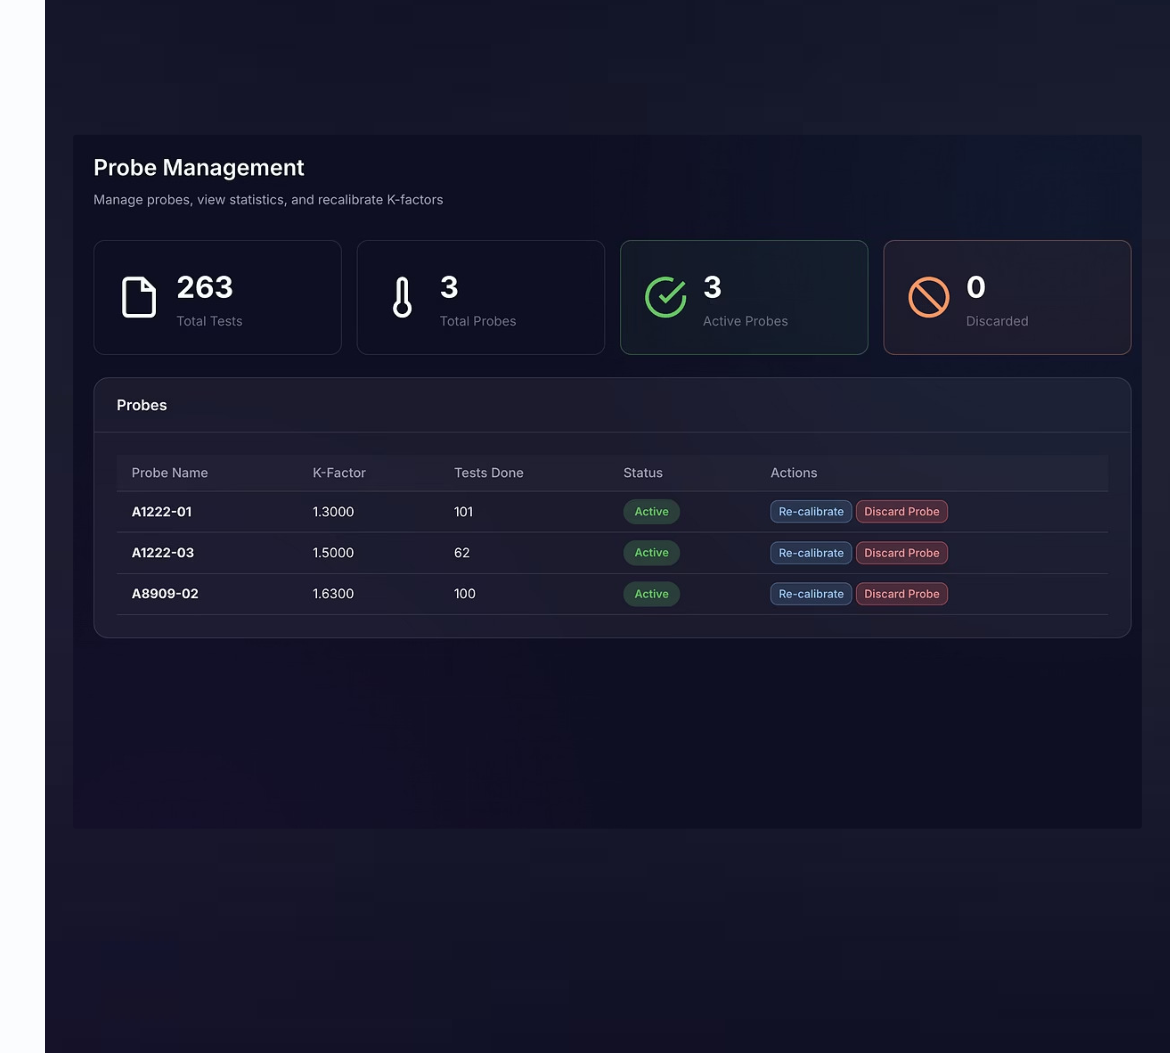The height and width of the screenshot is (1053, 1170).
Task: Click probe name A1222-01
Action: tap(161, 511)
